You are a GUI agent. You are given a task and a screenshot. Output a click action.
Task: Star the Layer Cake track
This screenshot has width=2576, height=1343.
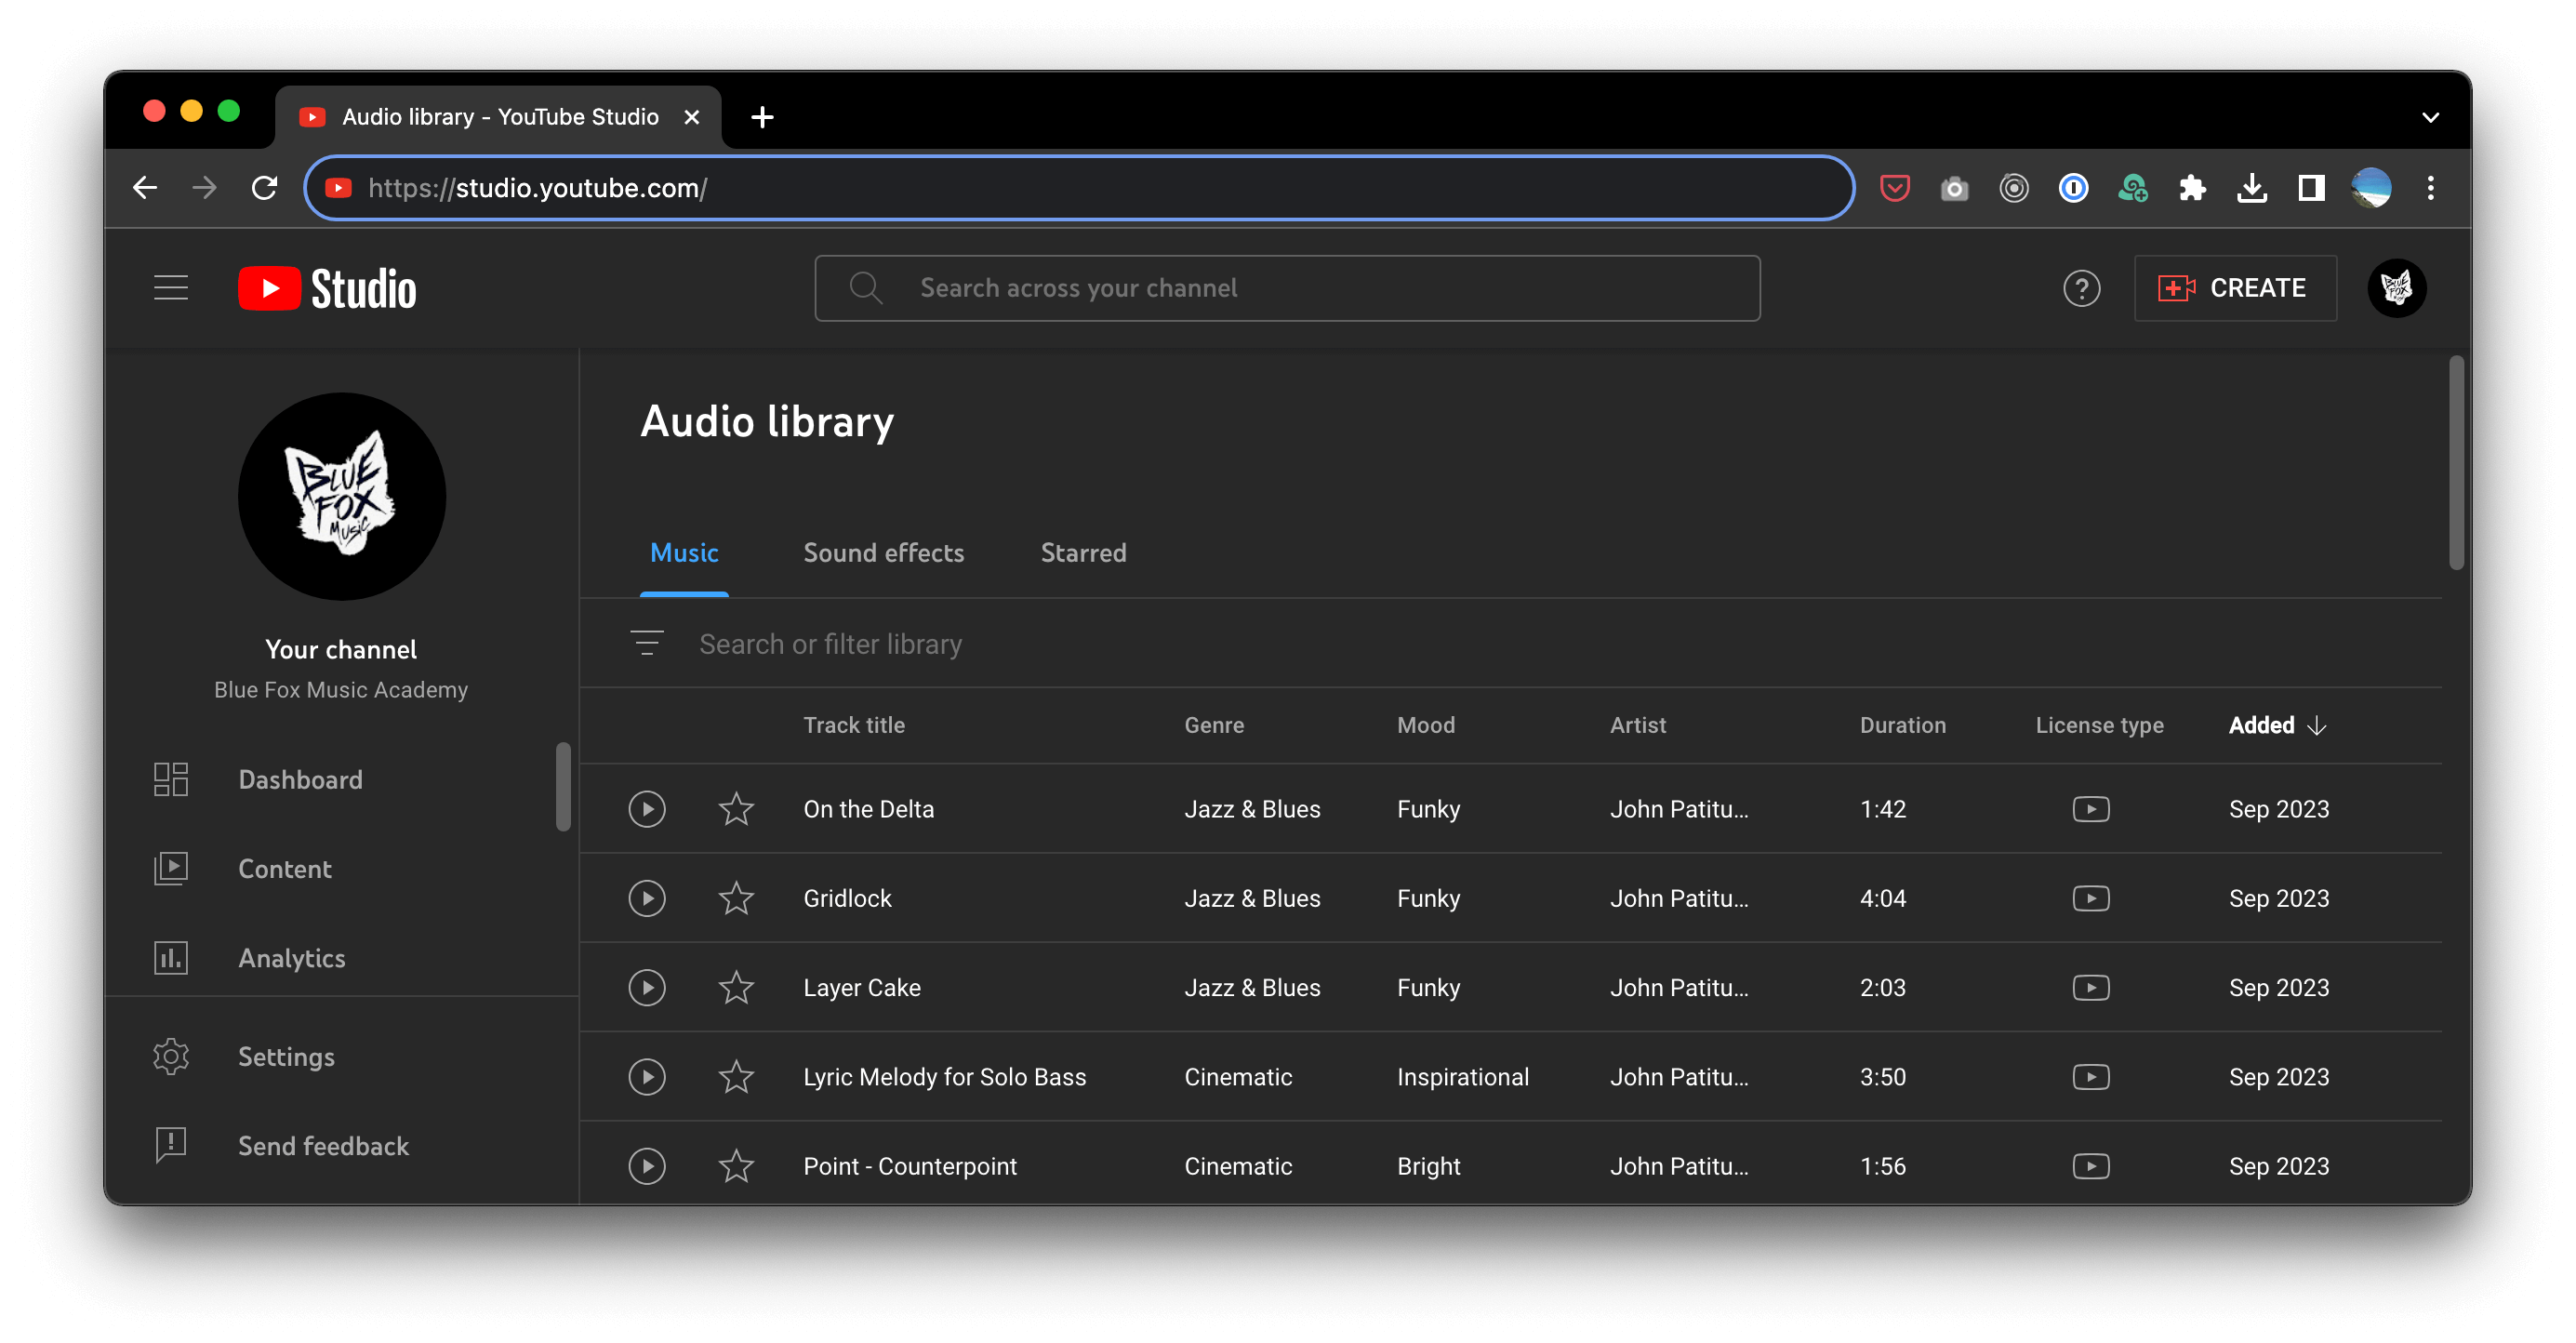[x=736, y=988]
